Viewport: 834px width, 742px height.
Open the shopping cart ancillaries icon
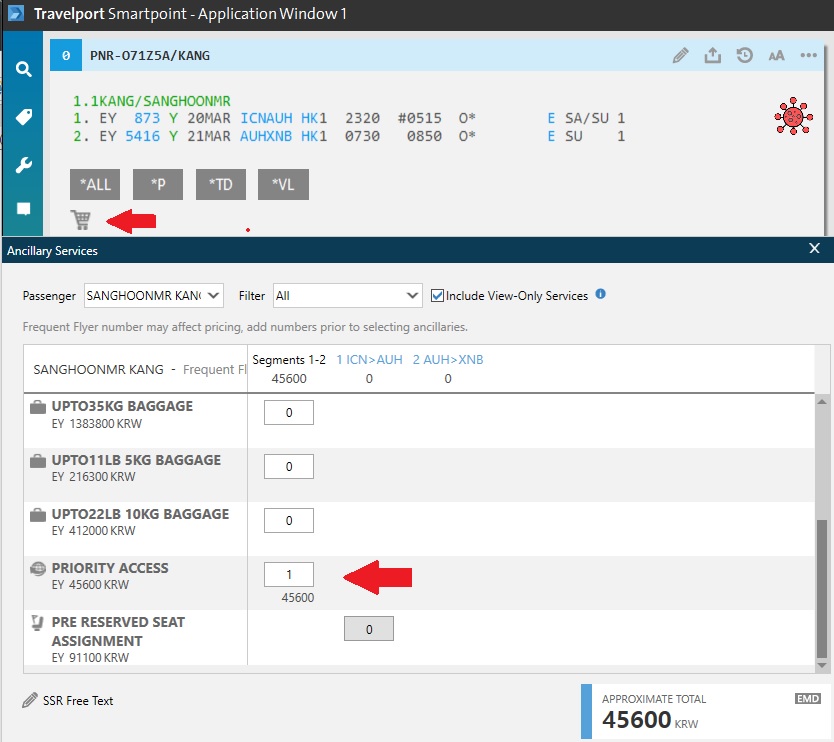(81, 220)
